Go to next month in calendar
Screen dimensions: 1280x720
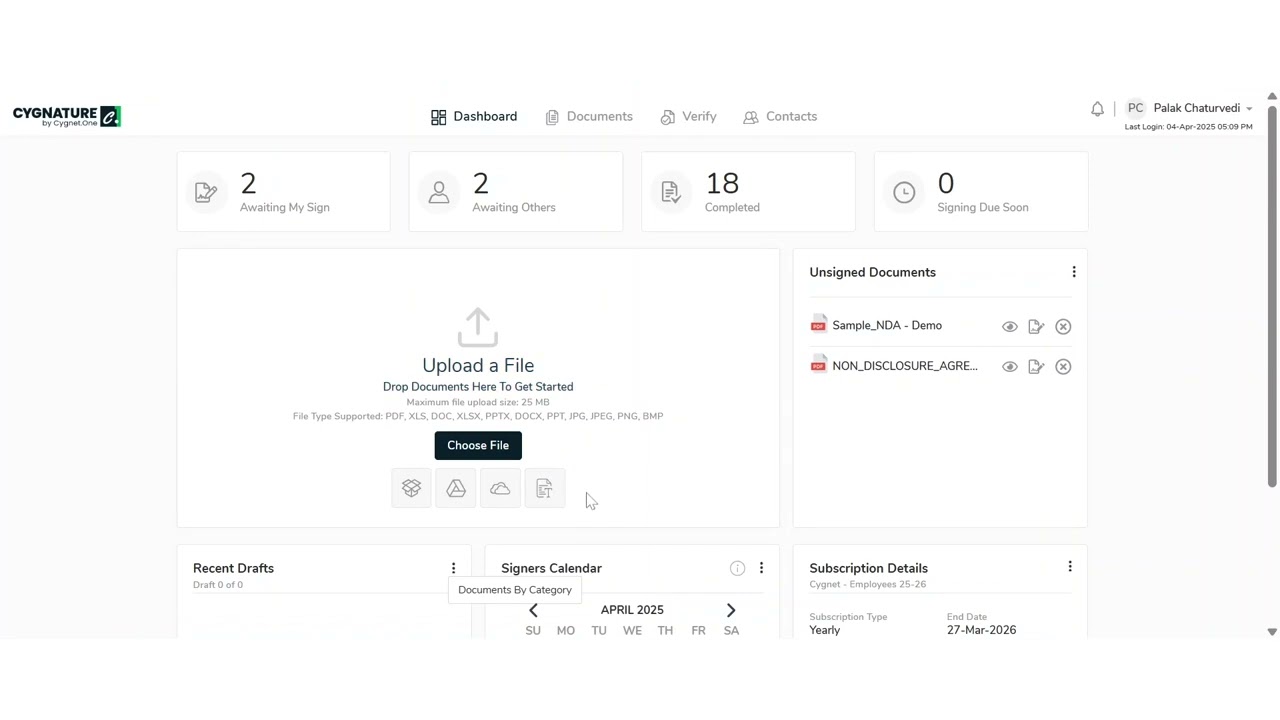[x=731, y=610]
